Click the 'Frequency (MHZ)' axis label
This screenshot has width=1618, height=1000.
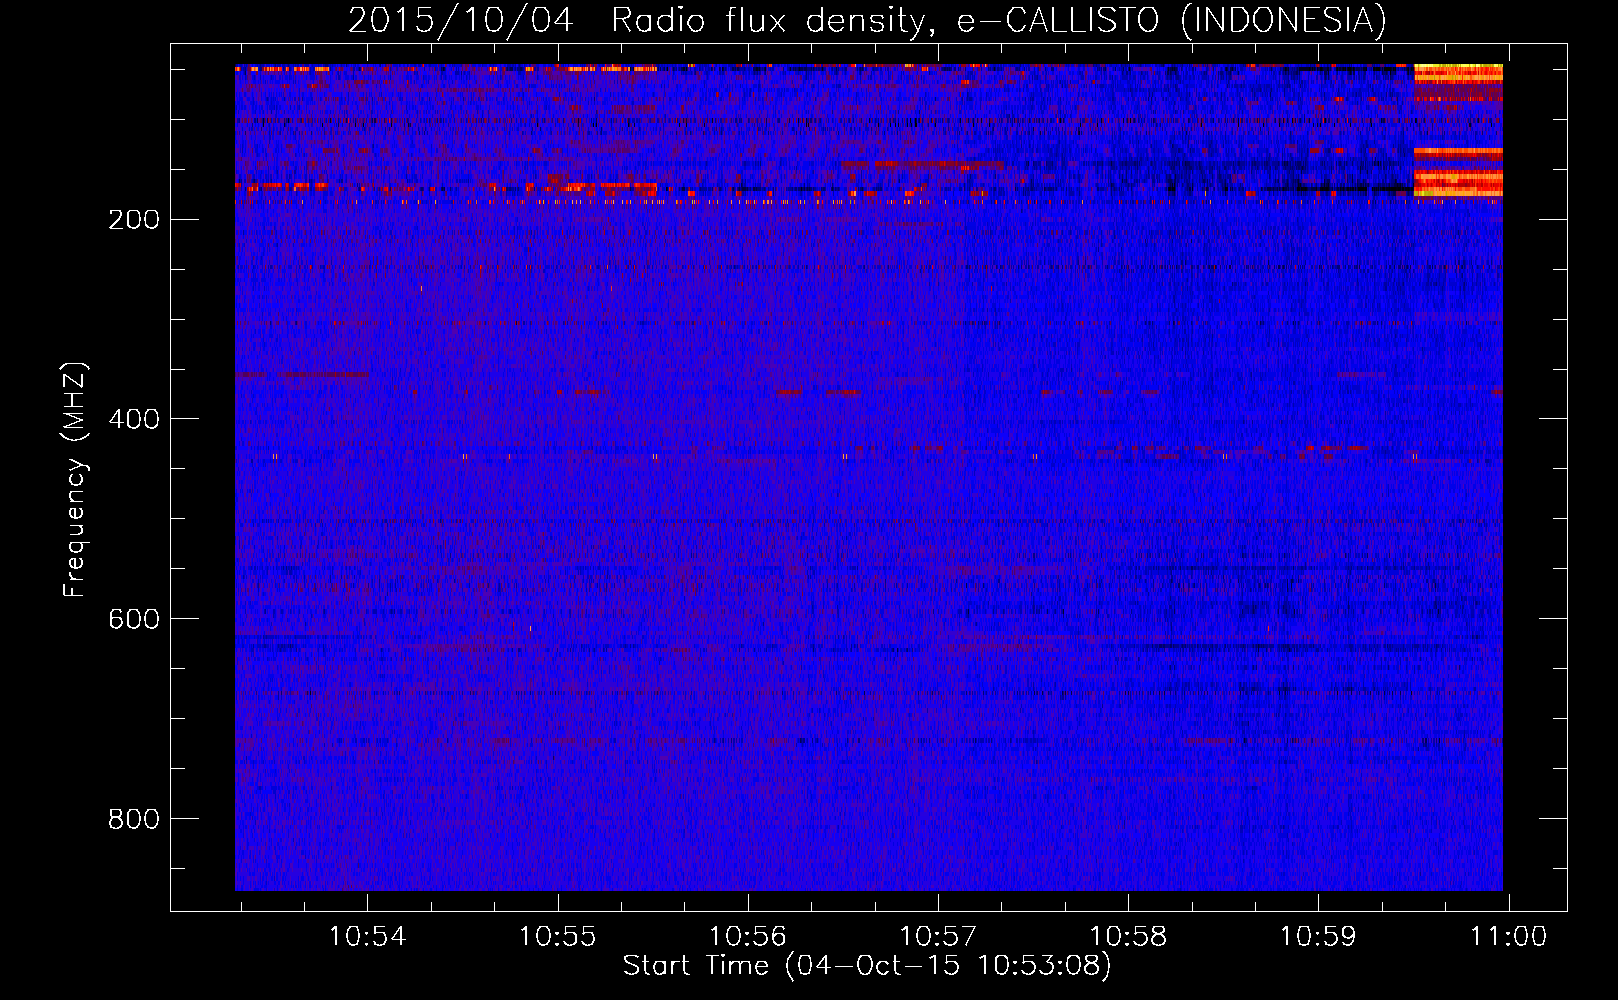click(x=75, y=480)
